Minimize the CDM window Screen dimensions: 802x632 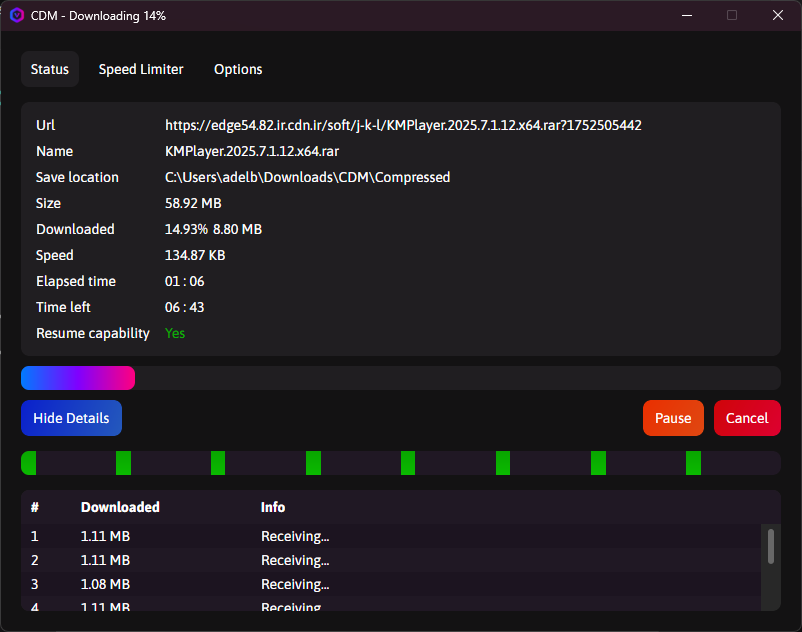tap(686, 16)
